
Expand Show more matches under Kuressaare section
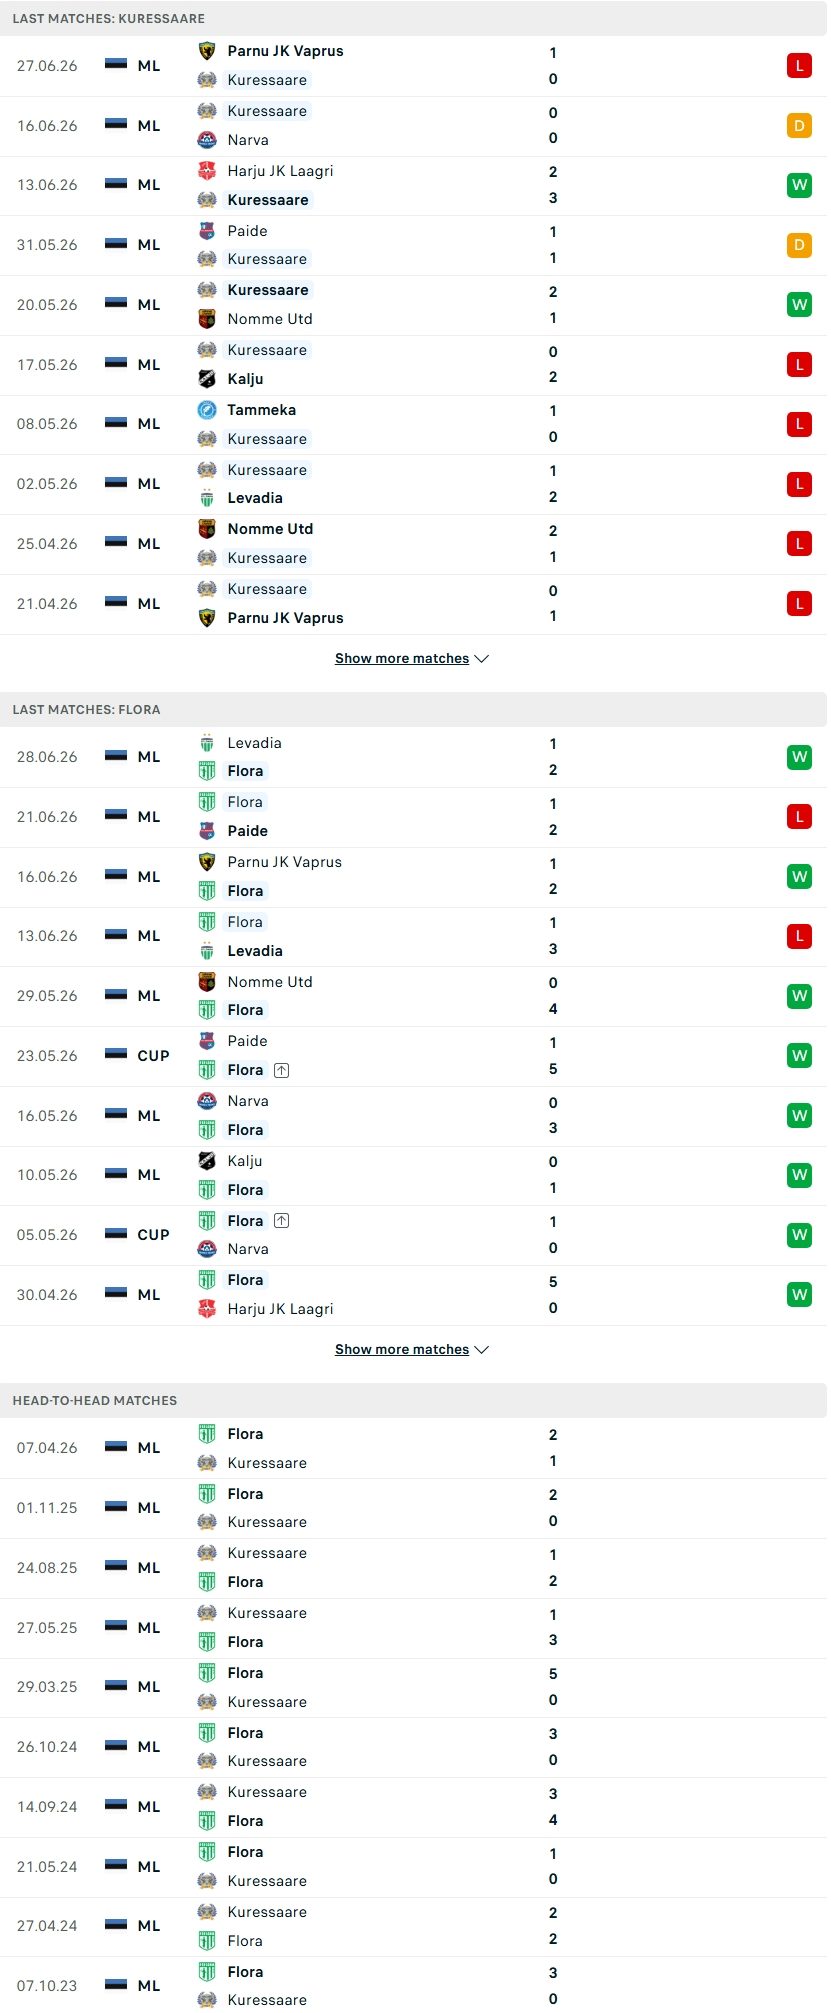411,658
